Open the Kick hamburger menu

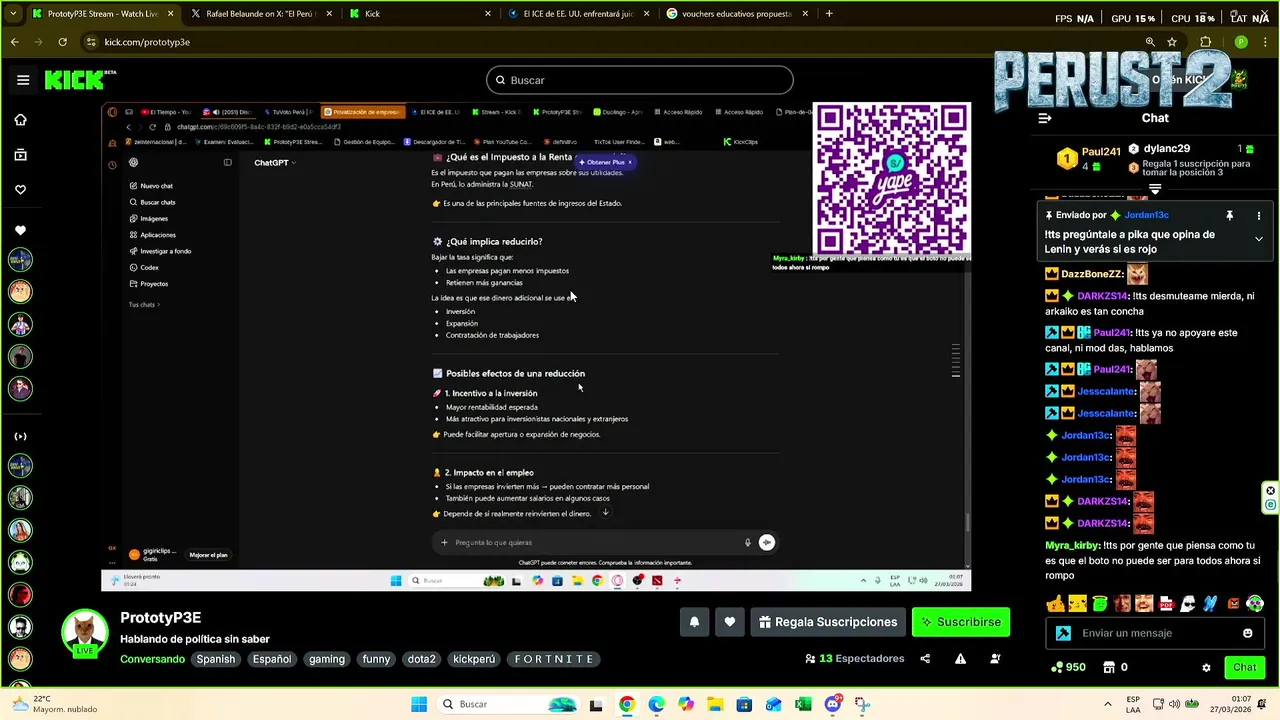[23, 80]
